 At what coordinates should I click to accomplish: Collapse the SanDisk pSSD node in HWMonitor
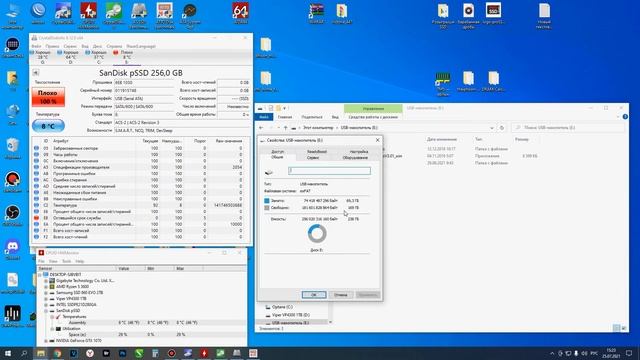(46, 311)
